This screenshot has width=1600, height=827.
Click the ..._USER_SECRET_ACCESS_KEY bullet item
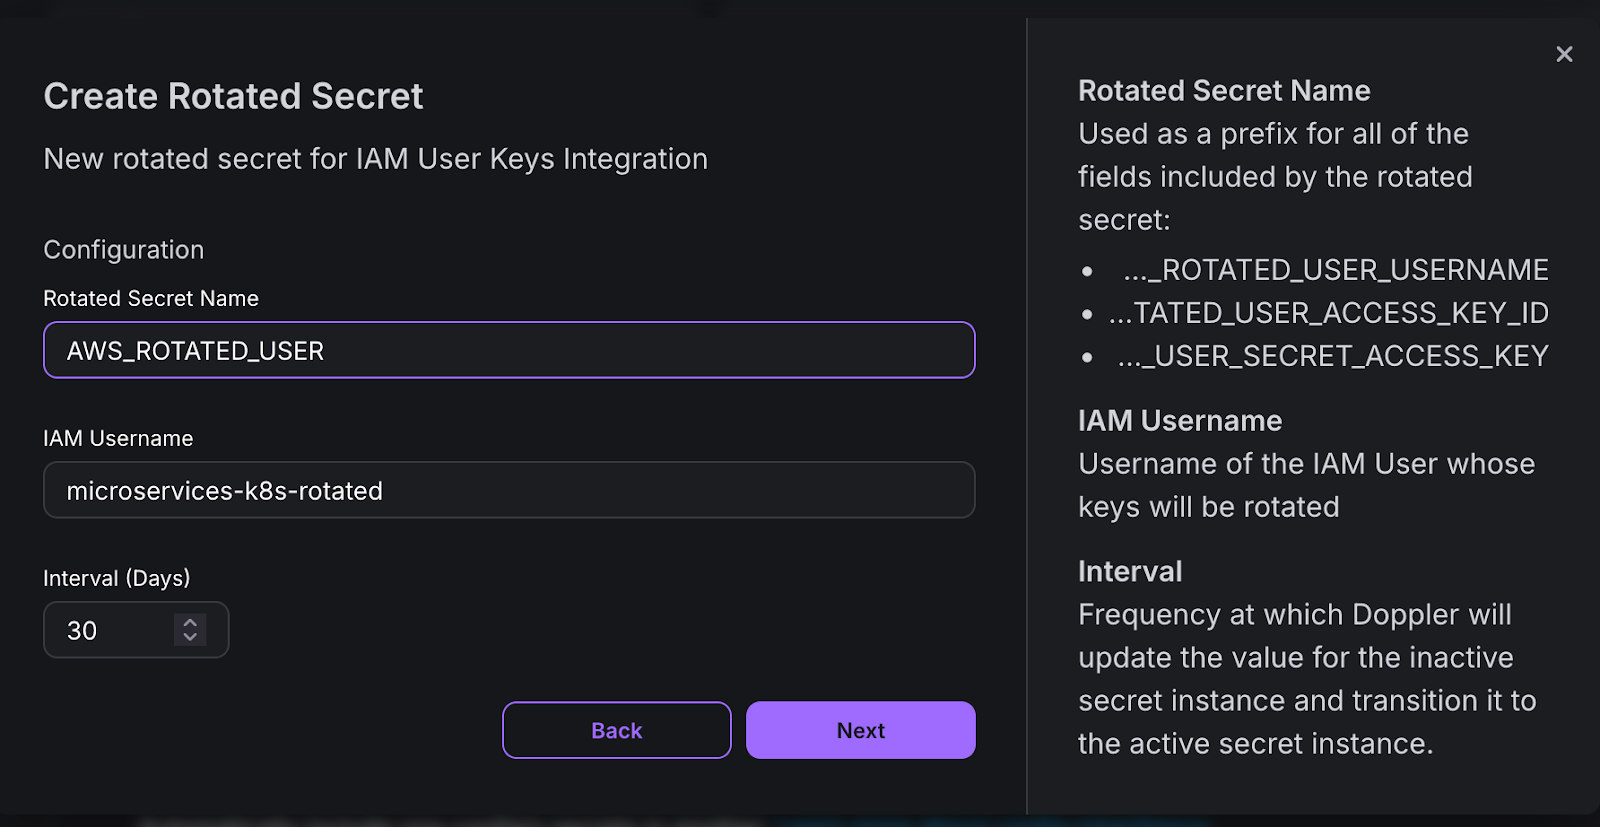1332,356
